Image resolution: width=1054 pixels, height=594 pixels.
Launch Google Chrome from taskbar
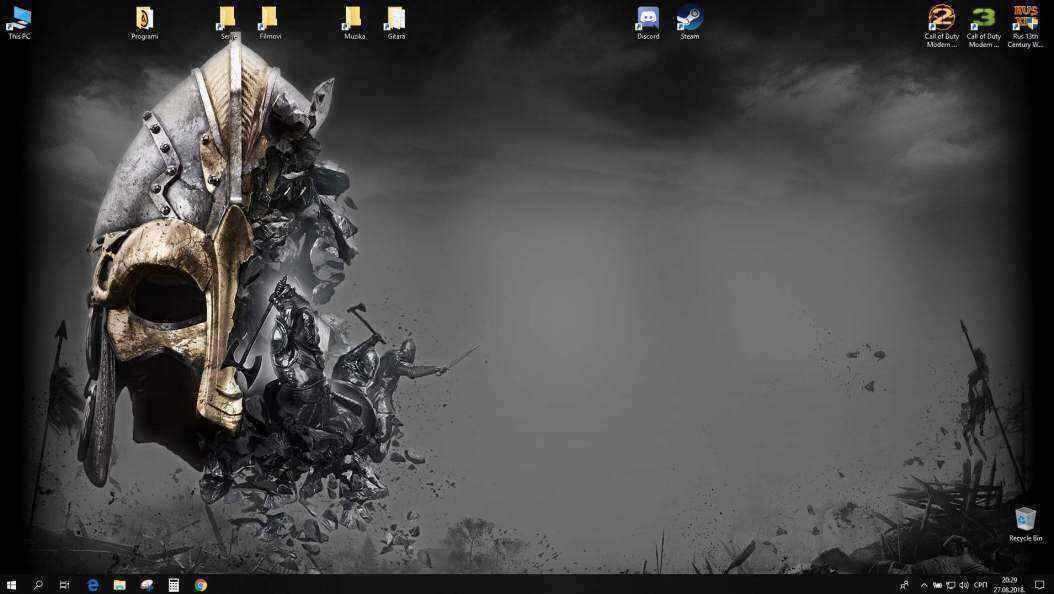coord(200,585)
